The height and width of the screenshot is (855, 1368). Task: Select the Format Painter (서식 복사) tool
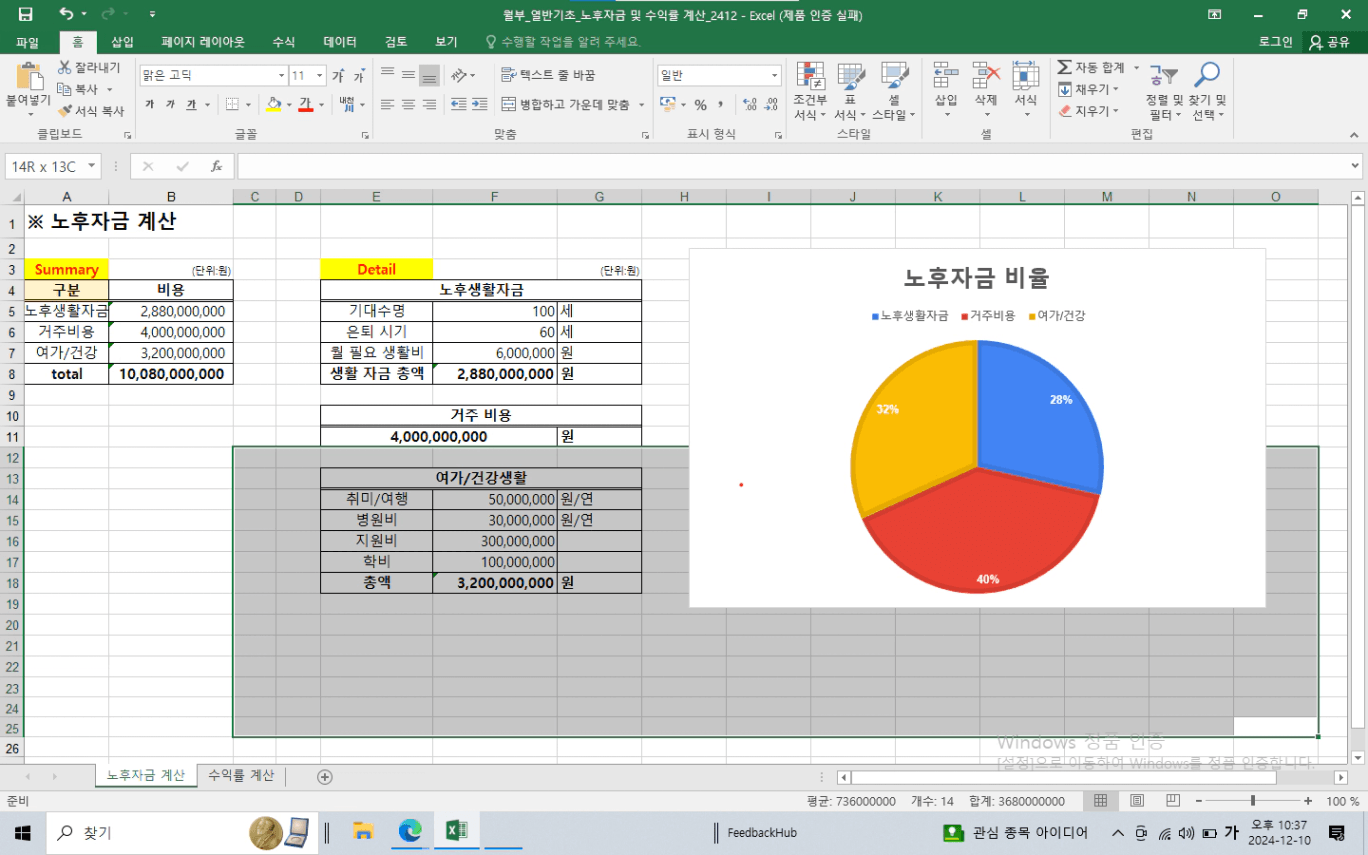65,111
